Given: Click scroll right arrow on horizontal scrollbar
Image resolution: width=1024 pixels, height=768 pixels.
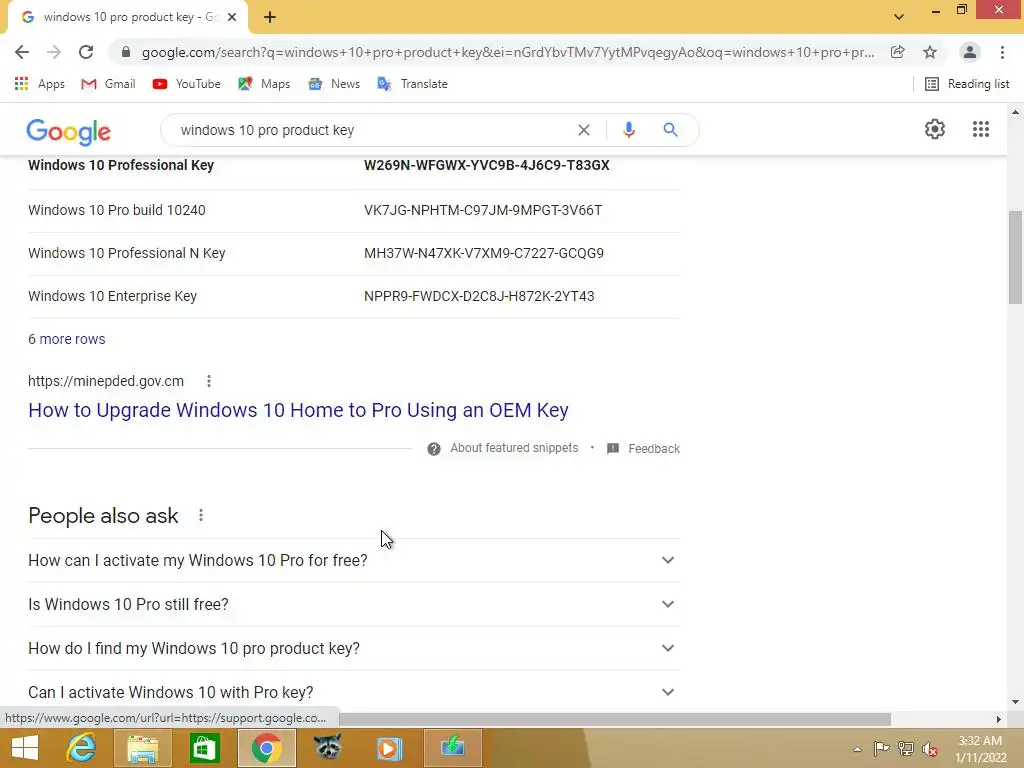Looking at the screenshot, I should 999,719.
